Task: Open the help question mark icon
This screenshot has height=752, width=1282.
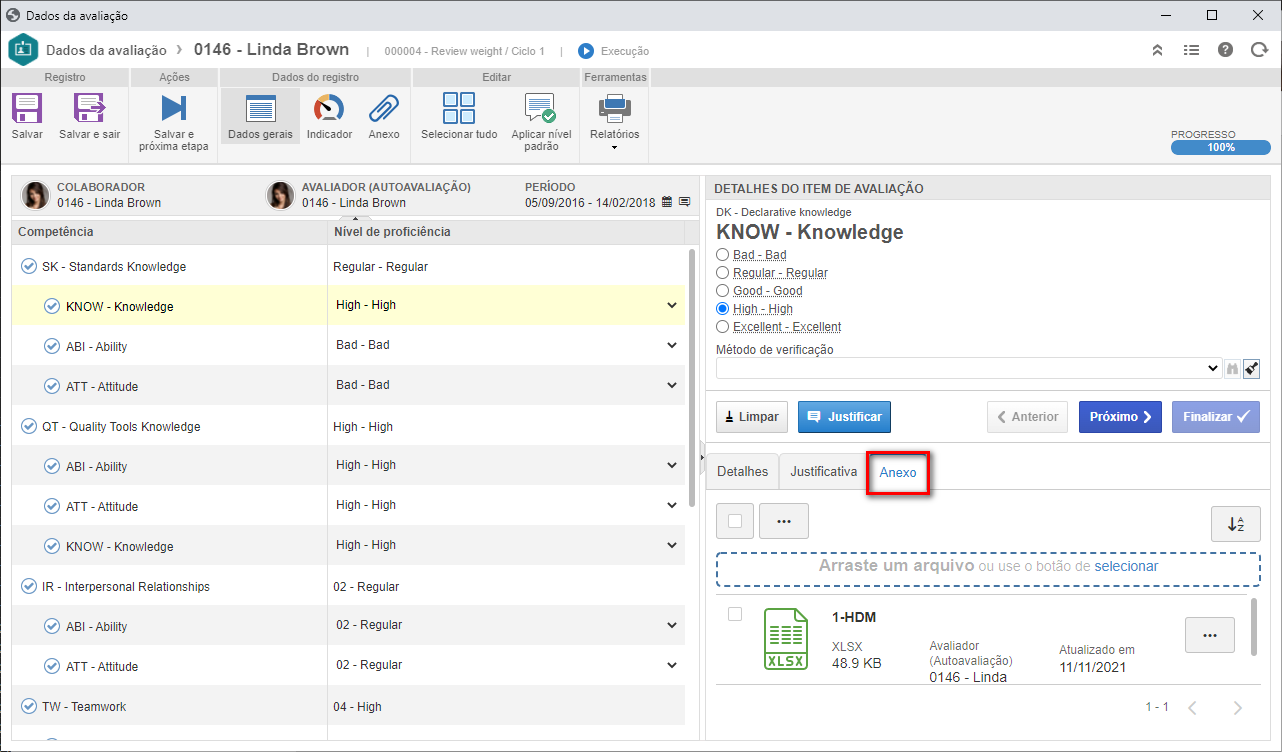Action: pos(1225,50)
